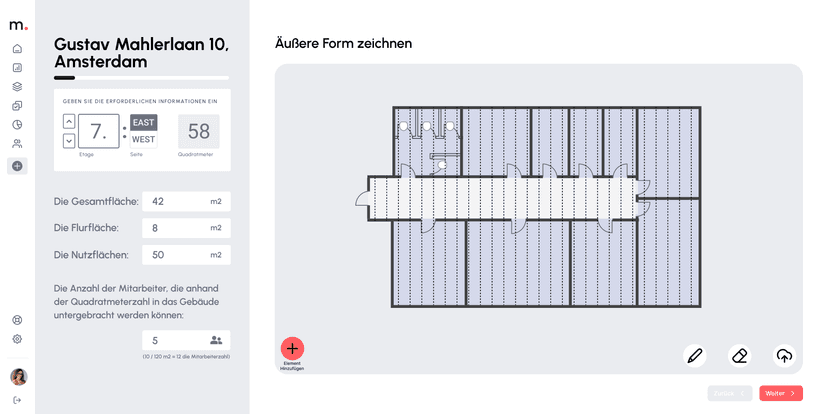The width and height of the screenshot is (828, 414).
Task: Select the pencil drawing tool
Action: [x=695, y=355]
